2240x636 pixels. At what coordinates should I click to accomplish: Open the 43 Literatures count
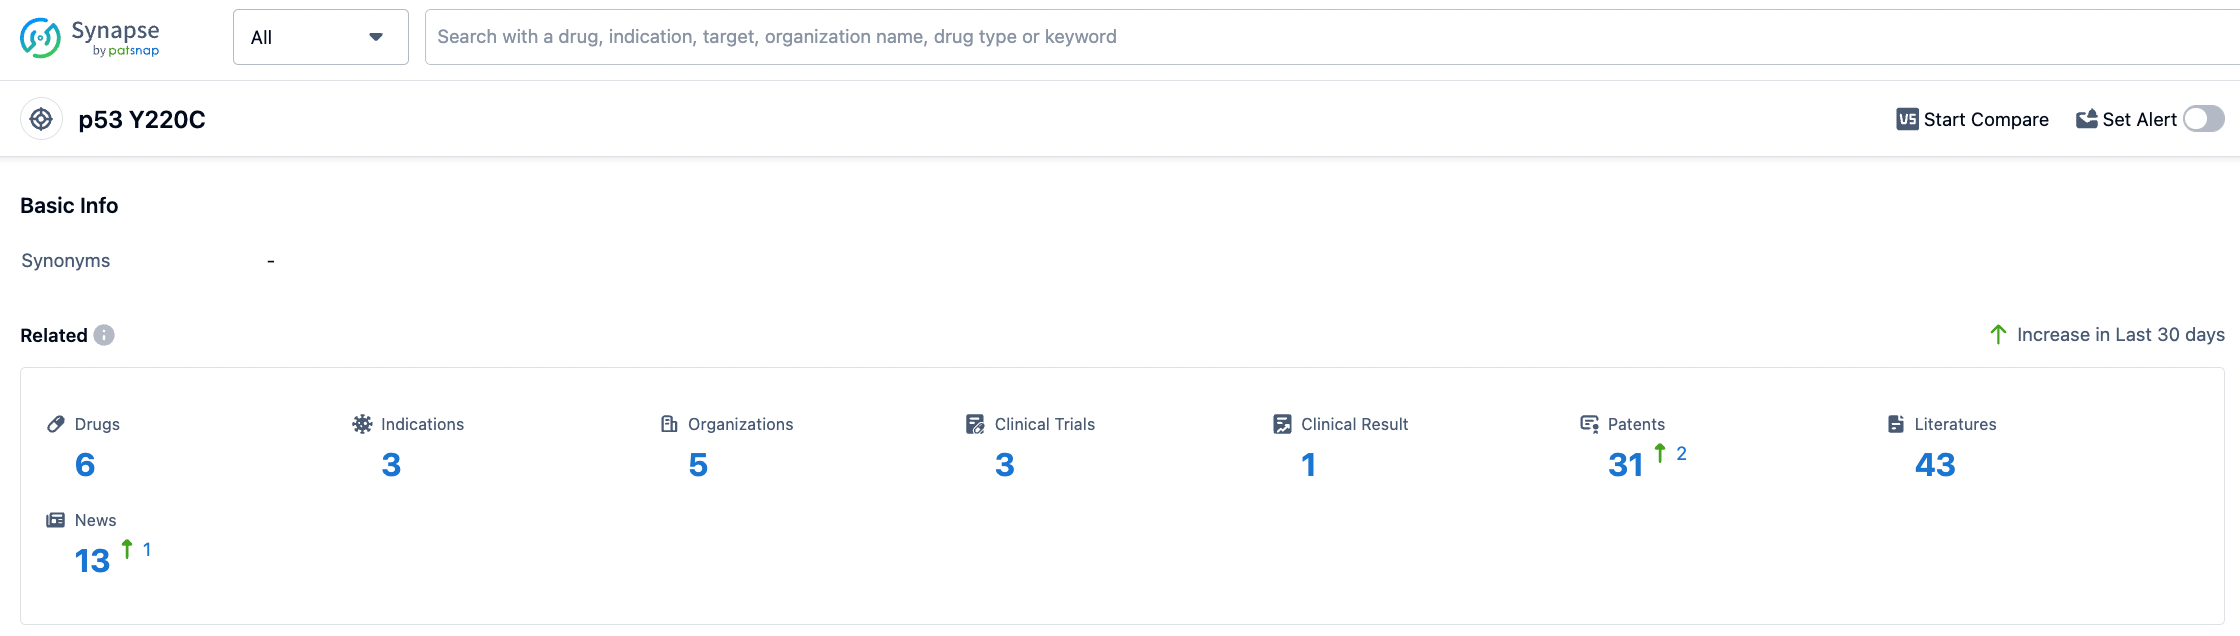click(x=1934, y=465)
